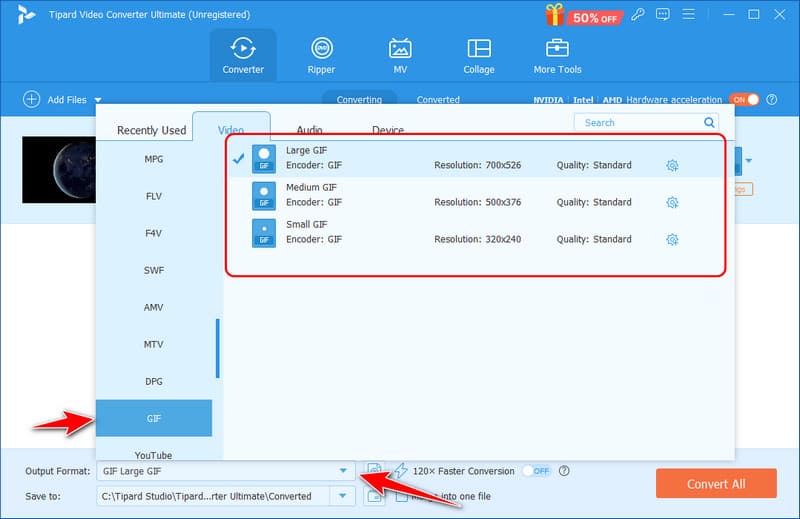Switch to Video tab
Screen dimensions: 800x519
[231, 127]
